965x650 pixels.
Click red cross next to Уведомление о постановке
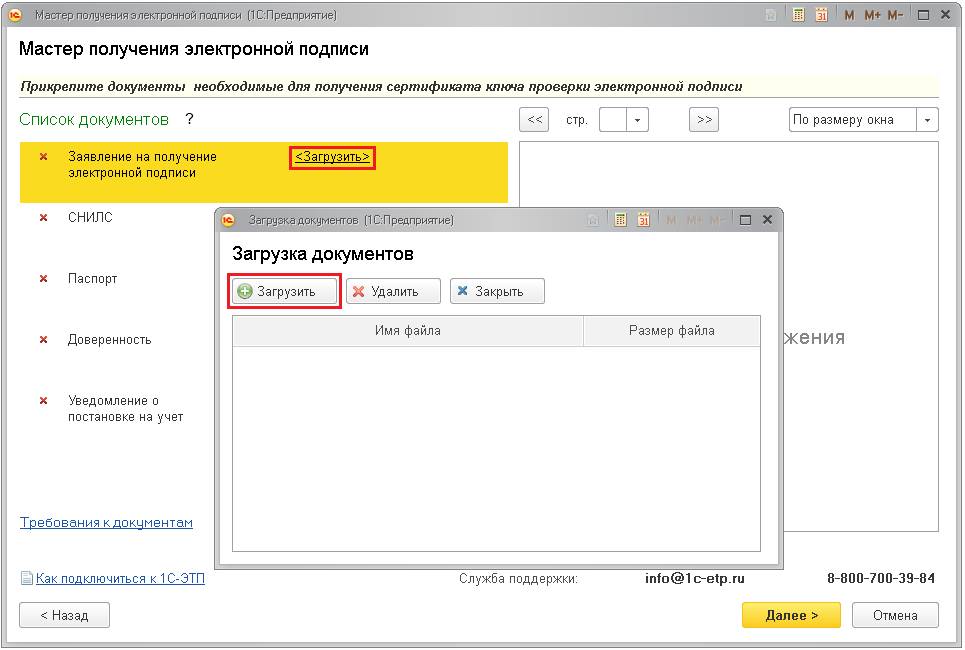point(44,400)
